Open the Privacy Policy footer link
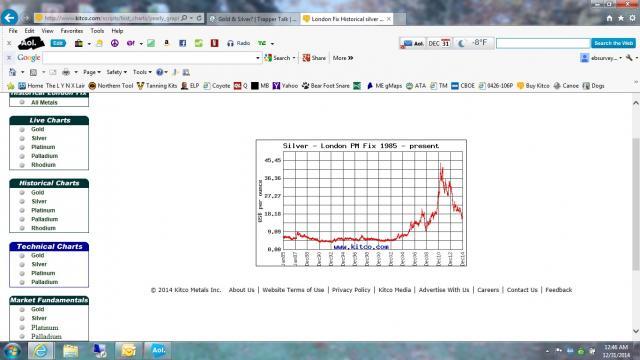 [351, 290]
